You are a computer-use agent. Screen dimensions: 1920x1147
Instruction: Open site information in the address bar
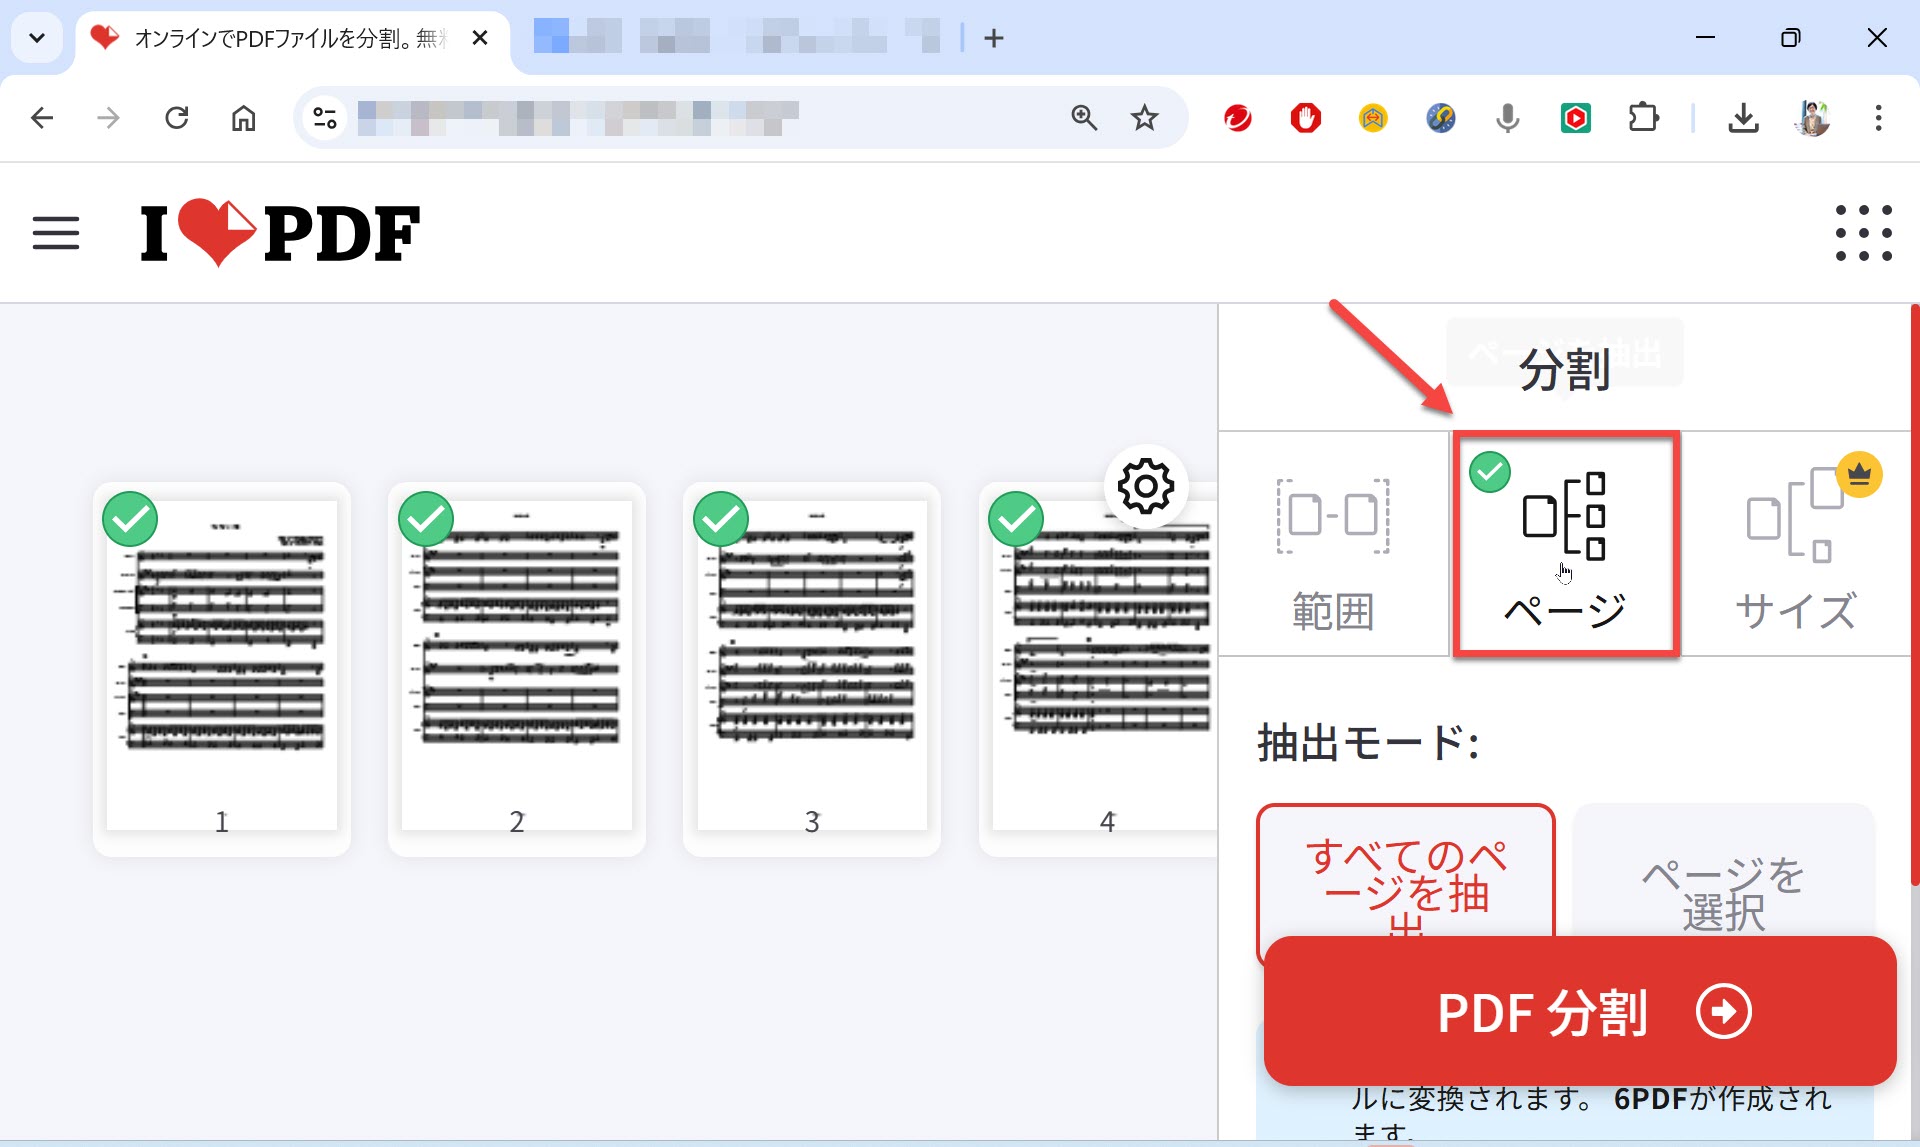325,118
